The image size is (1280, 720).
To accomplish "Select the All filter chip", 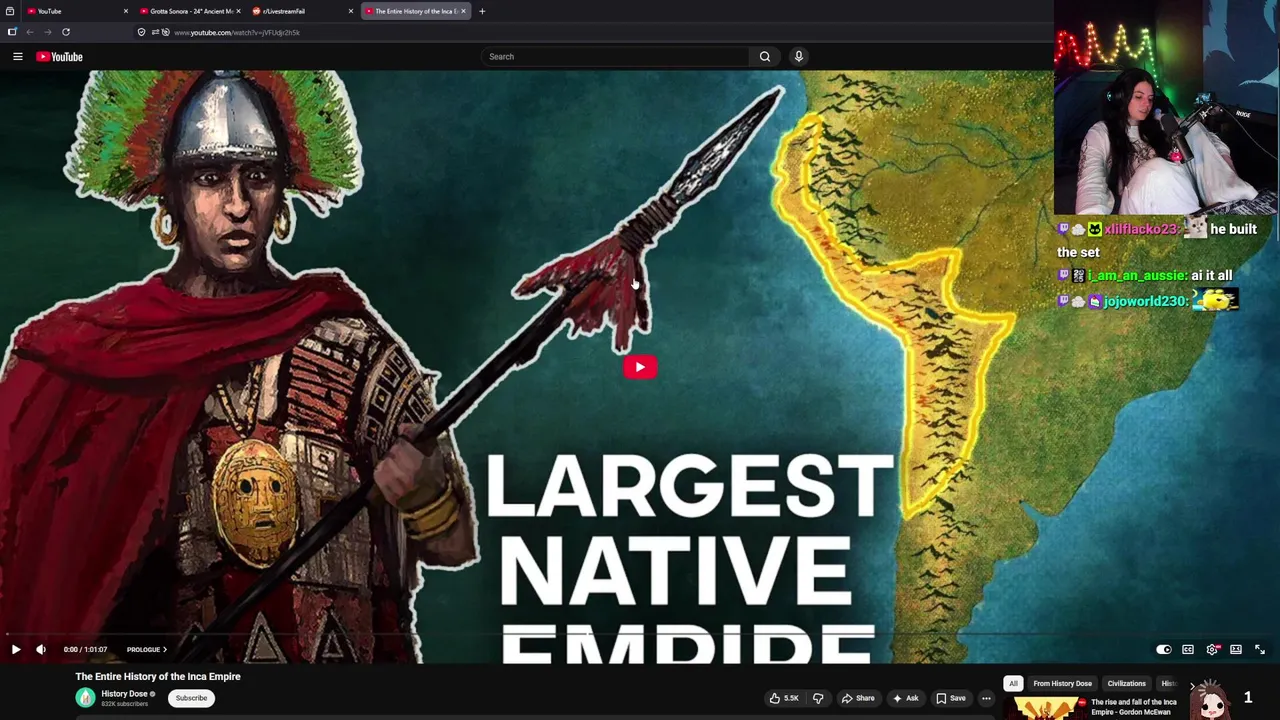I will pyautogui.click(x=1013, y=684).
